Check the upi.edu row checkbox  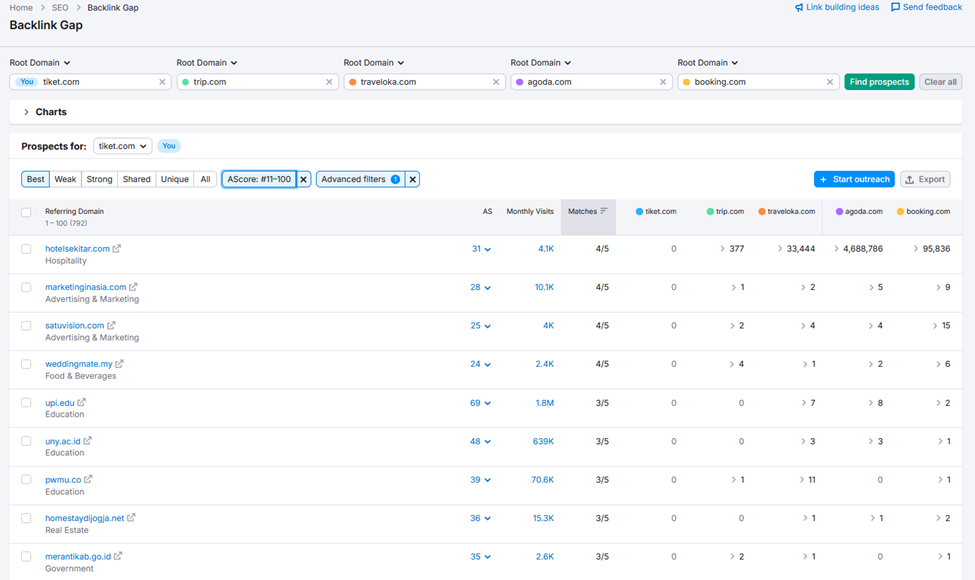coord(26,403)
